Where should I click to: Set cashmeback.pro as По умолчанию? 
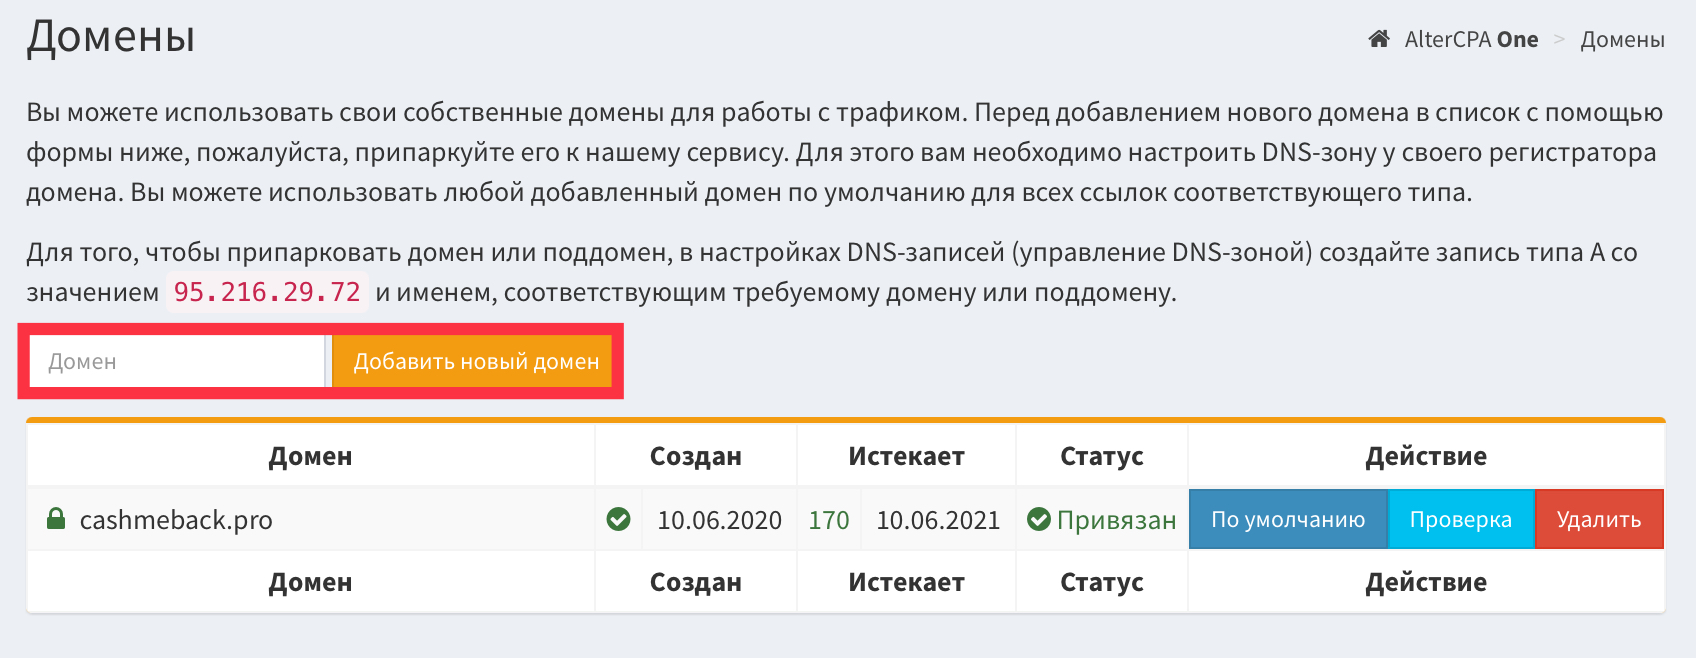[x=1288, y=519]
